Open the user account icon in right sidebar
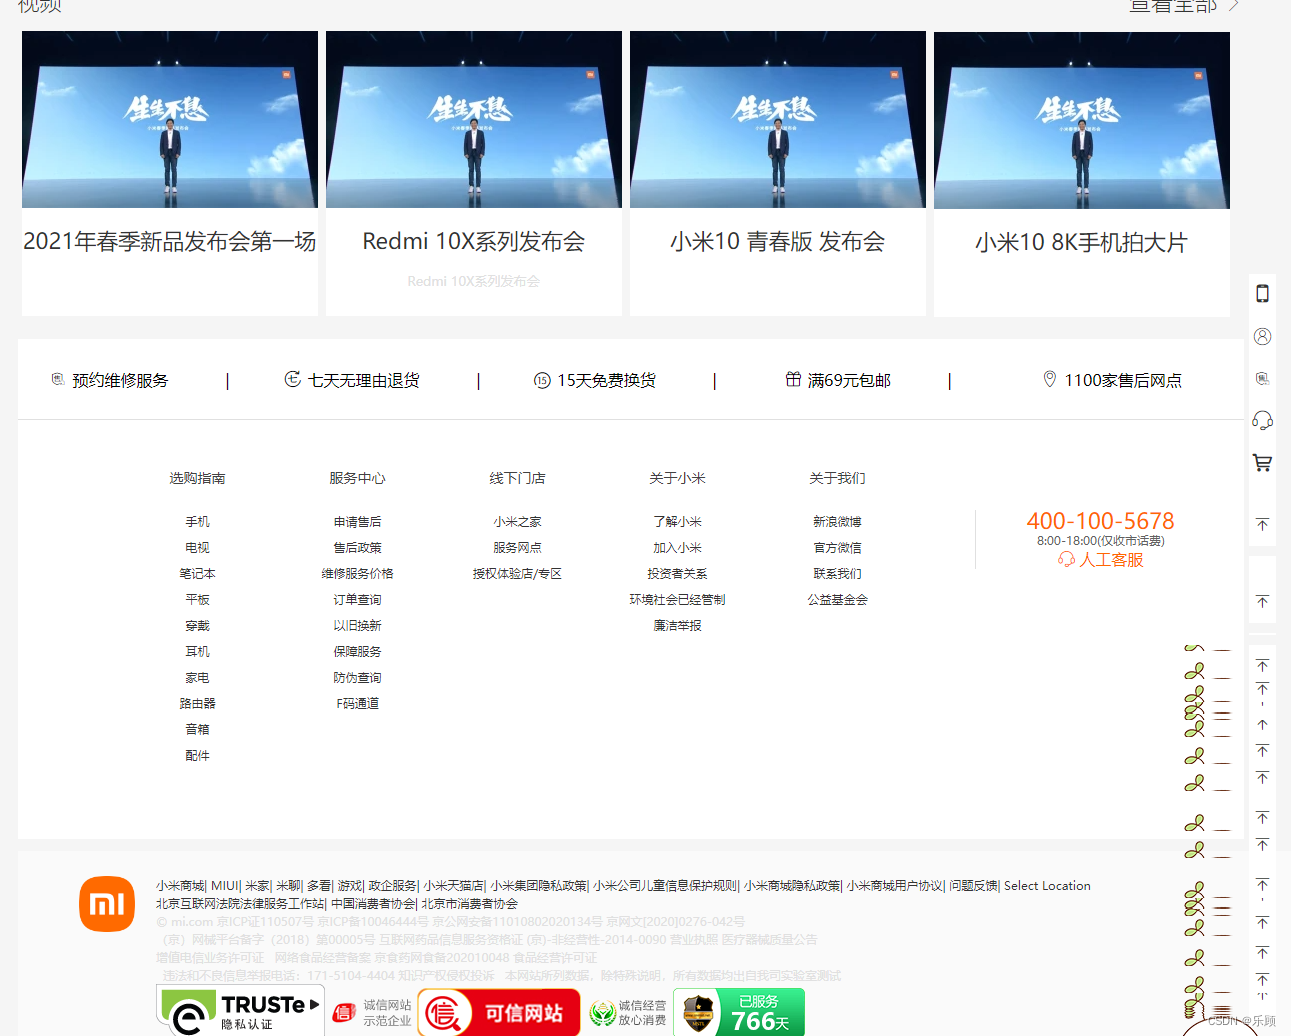This screenshot has height=1036, width=1291. (1262, 336)
